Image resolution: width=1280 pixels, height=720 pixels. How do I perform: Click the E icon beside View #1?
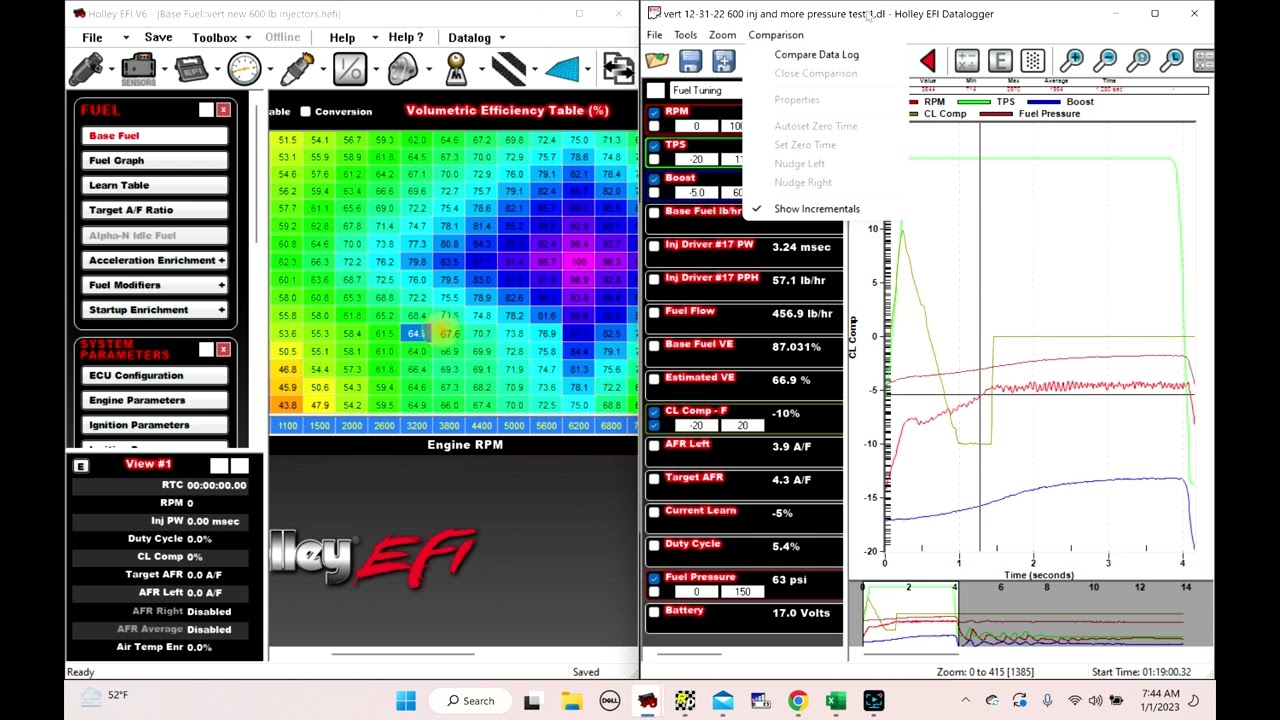coord(81,466)
